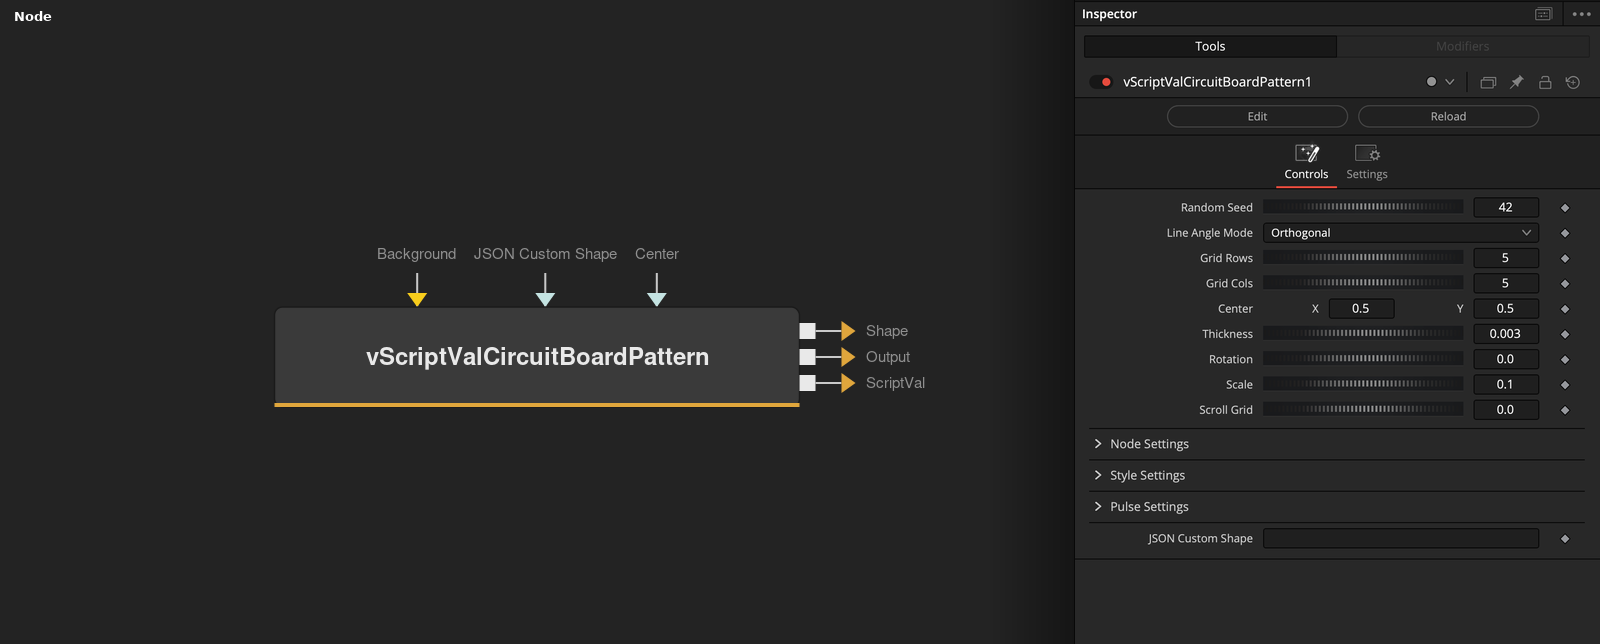Toggle the Thickness keyframe diamond

(x=1565, y=334)
